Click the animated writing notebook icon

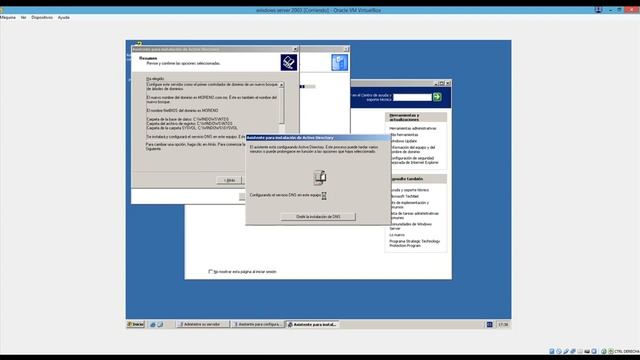point(319,178)
